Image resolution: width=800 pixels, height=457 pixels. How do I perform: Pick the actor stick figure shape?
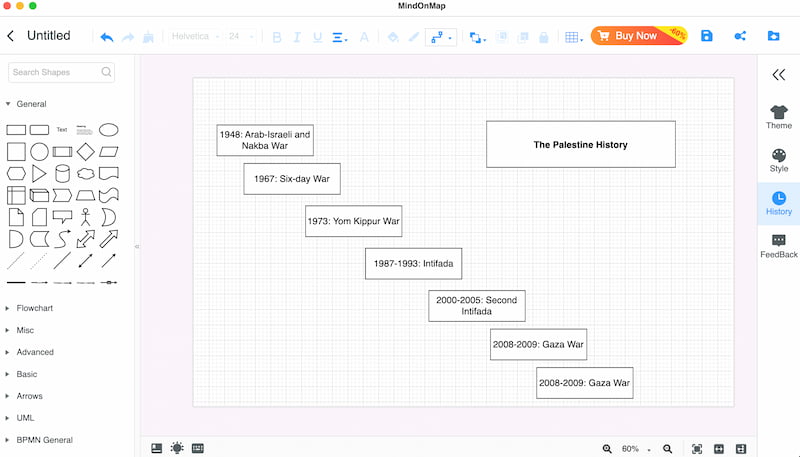(x=85, y=217)
